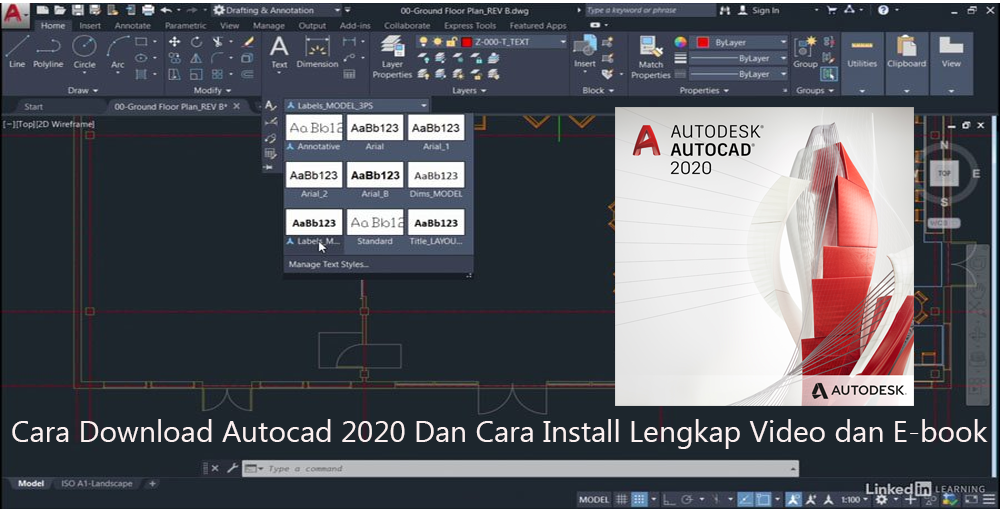Select the Line drawing tool
This screenshot has height=512, width=1000.
pyautogui.click(x=17, y=51)
